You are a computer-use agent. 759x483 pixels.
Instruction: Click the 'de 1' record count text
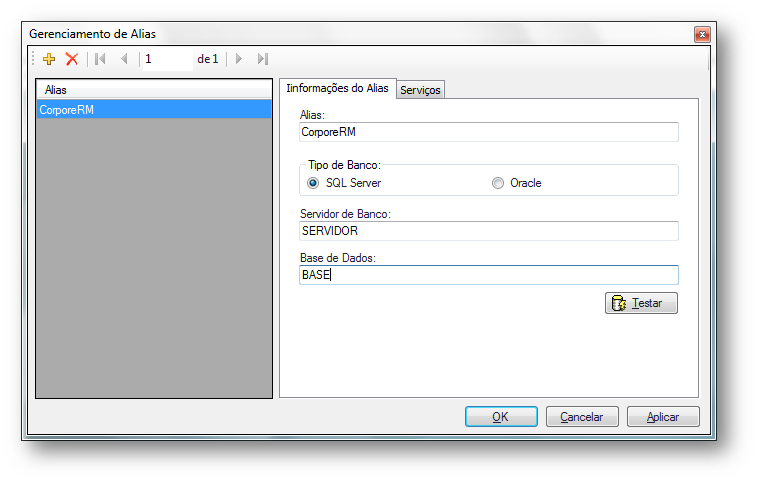pos(208,59)
